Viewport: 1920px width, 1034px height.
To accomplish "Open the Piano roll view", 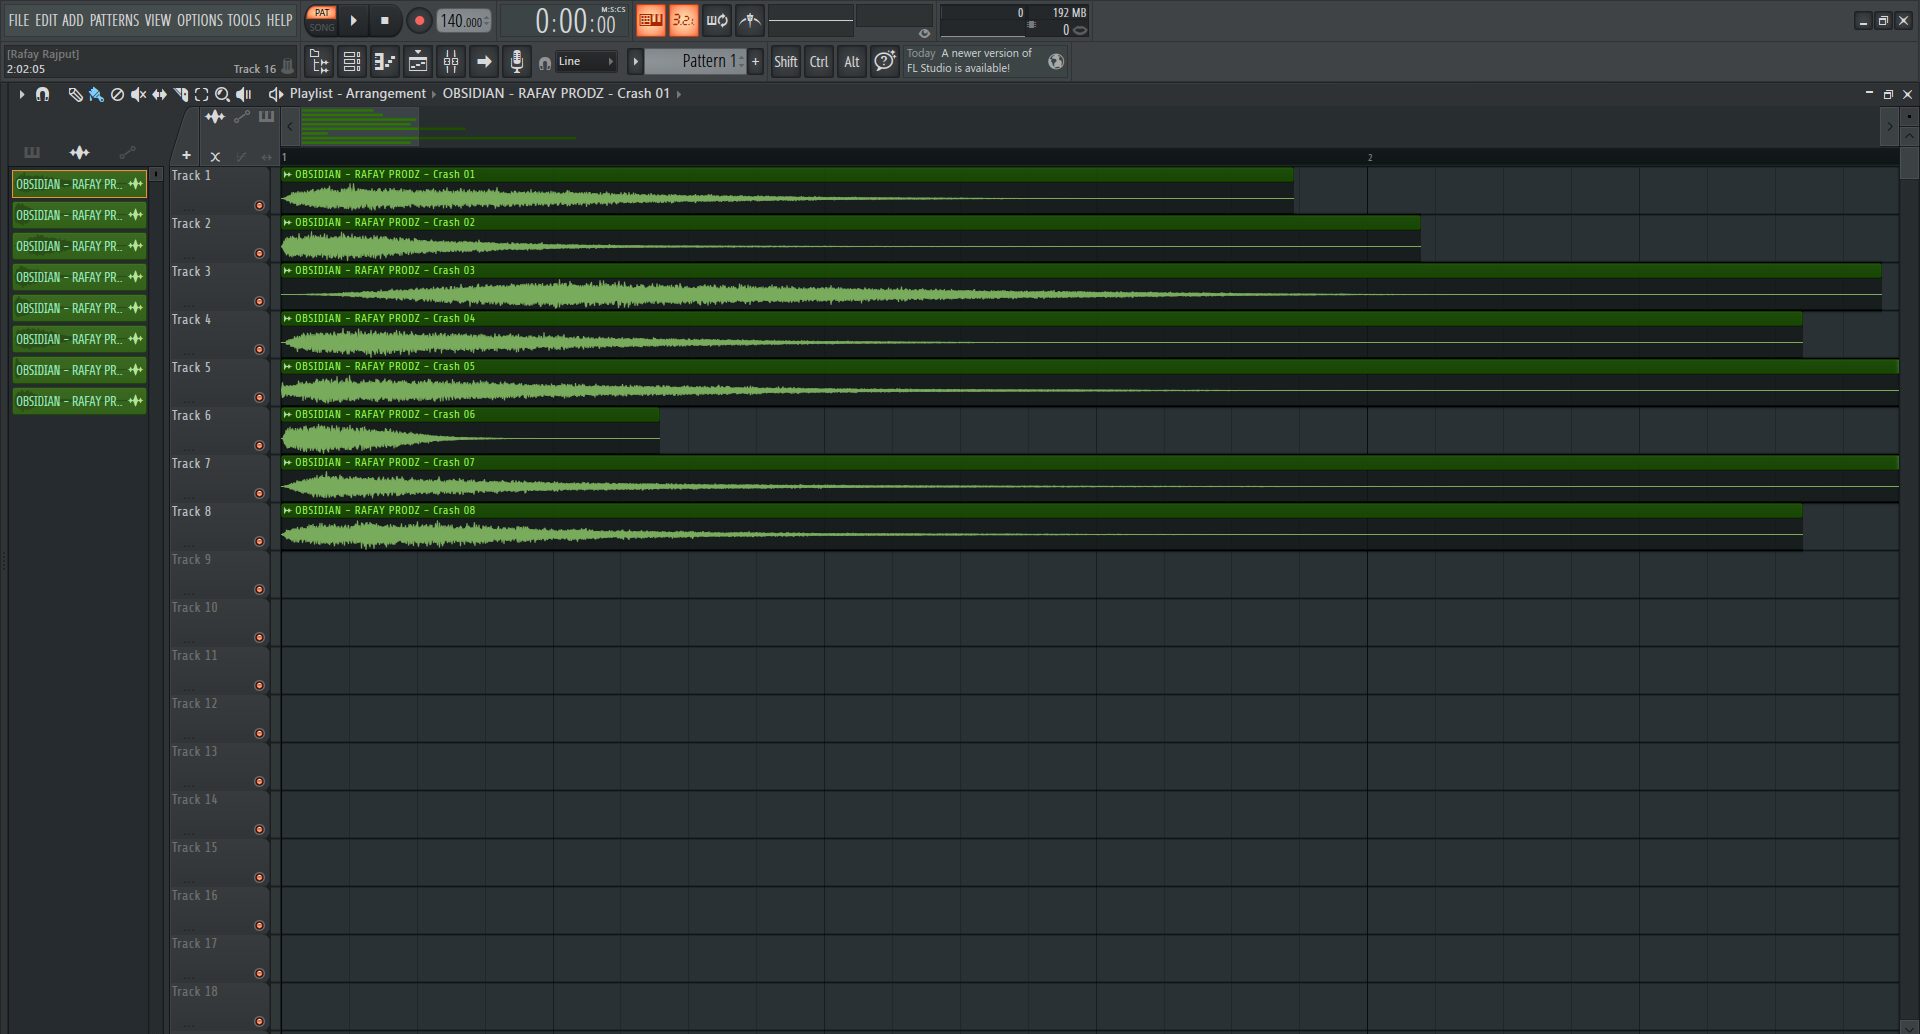I will (x=385, y=62).
